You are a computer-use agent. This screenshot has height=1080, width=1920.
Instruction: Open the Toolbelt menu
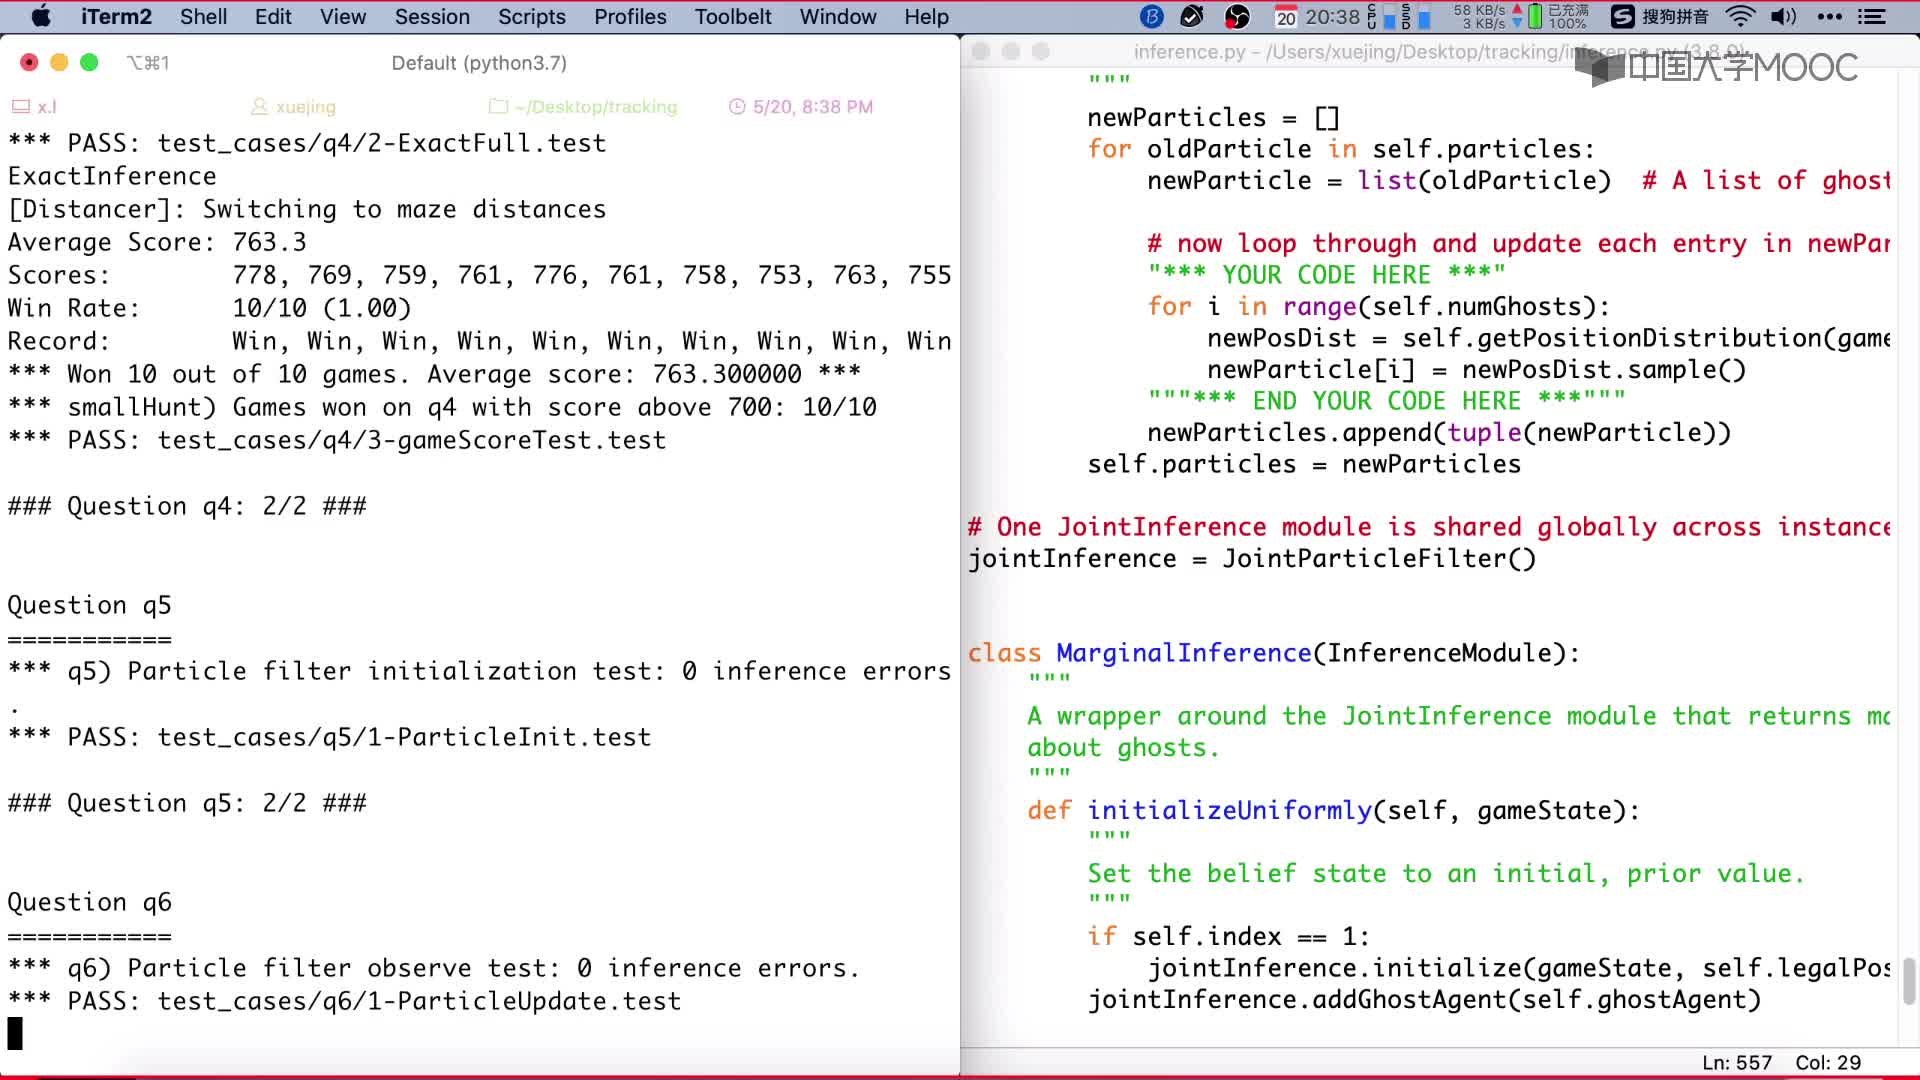(x=733, y=16)
